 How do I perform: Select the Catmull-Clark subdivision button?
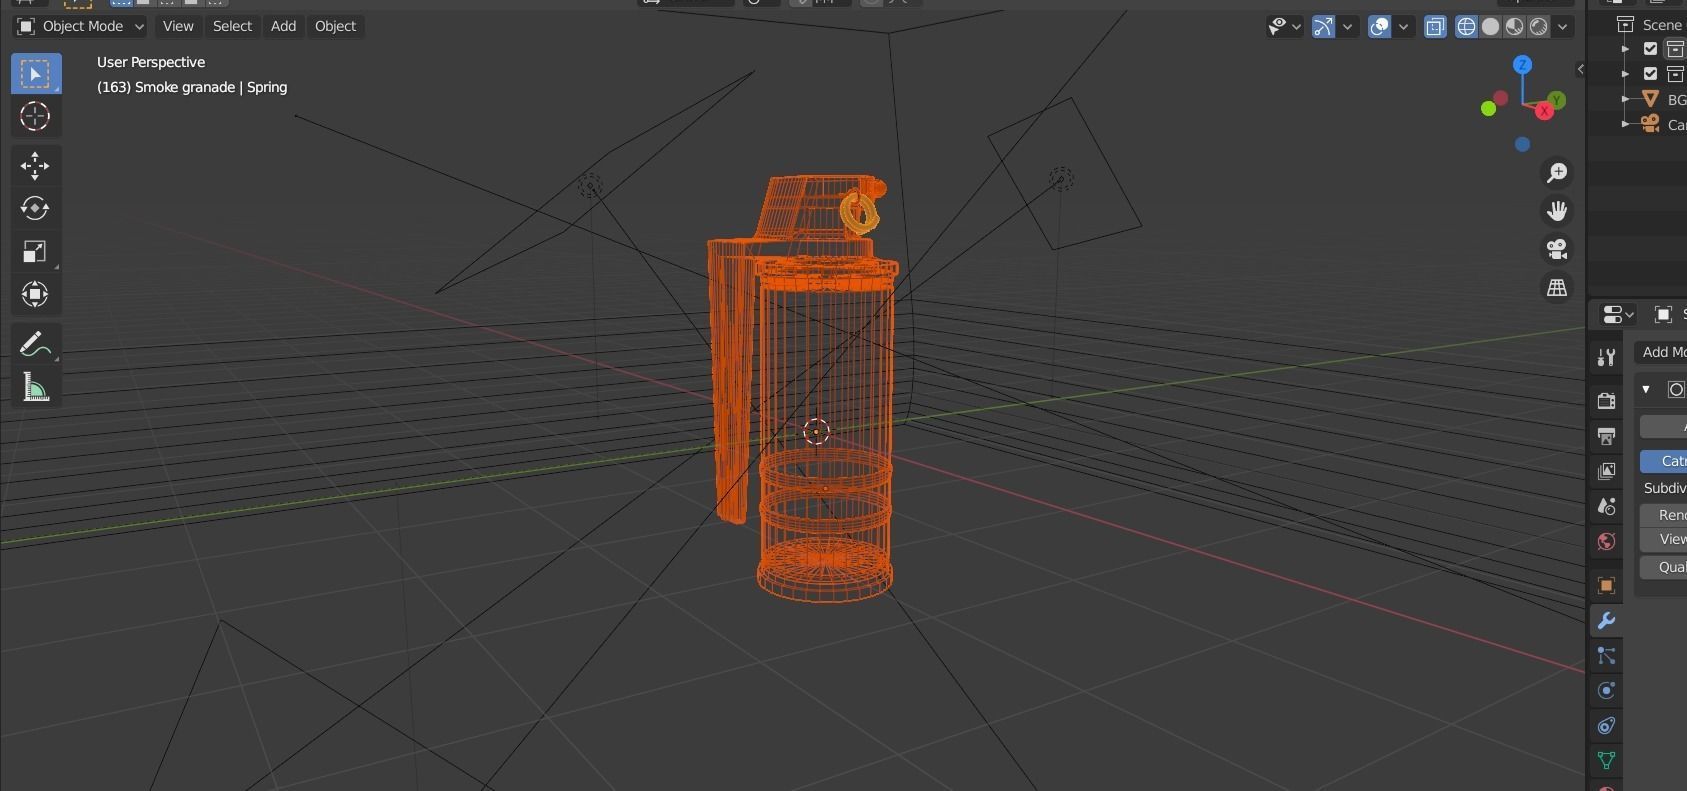1664,461
